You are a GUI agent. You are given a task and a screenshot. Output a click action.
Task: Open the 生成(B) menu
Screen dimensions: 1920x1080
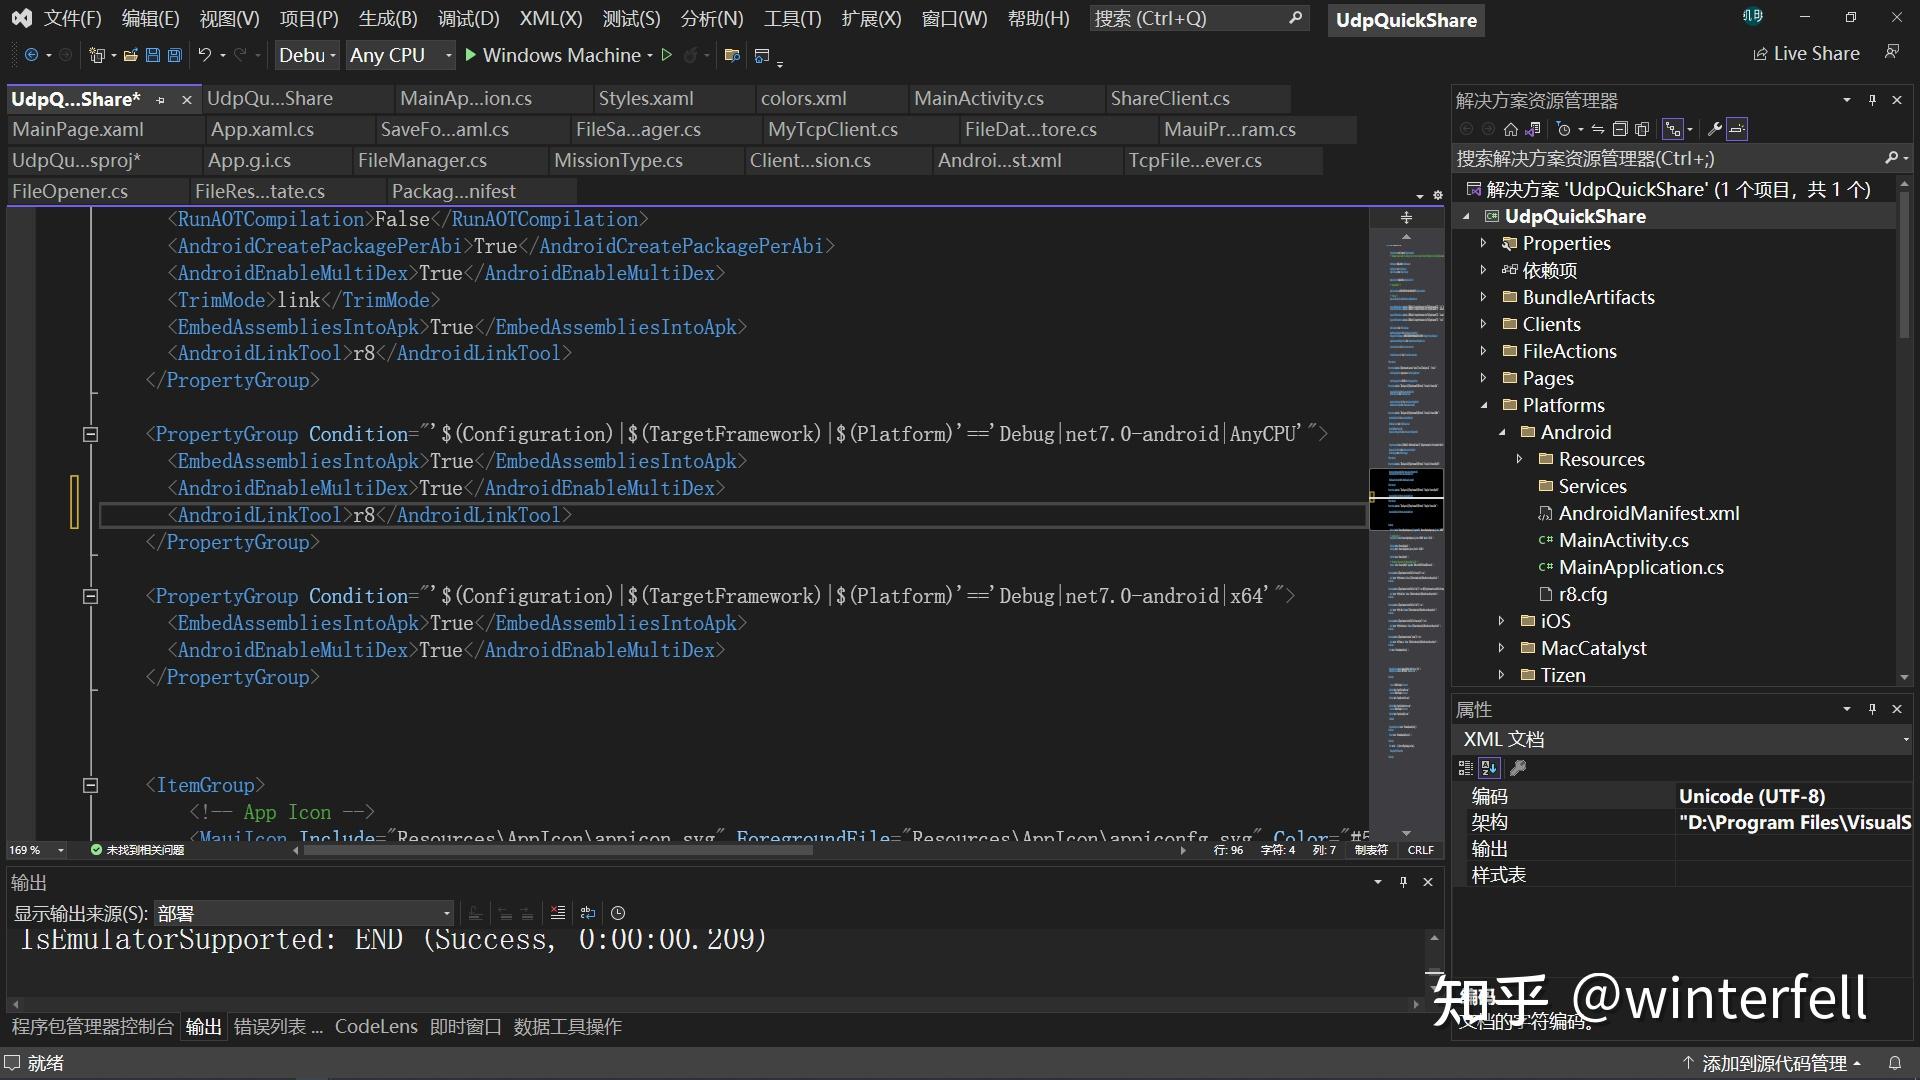tap(388, 19)
